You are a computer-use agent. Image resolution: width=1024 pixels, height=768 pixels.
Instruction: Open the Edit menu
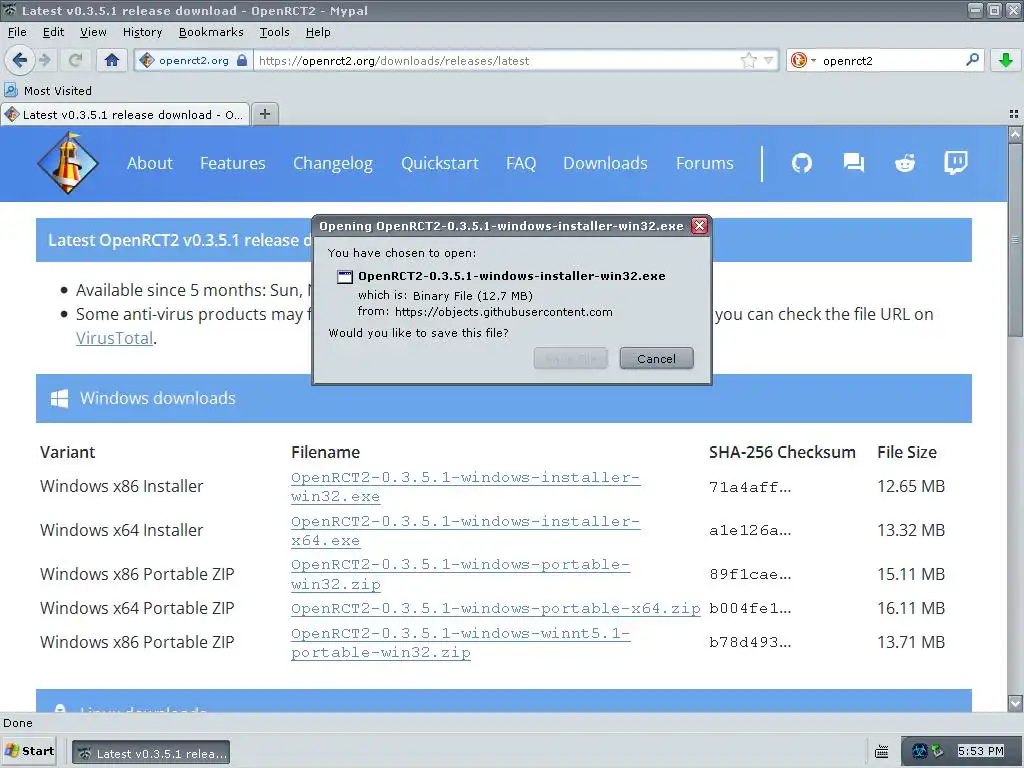[x=53, y=32]
